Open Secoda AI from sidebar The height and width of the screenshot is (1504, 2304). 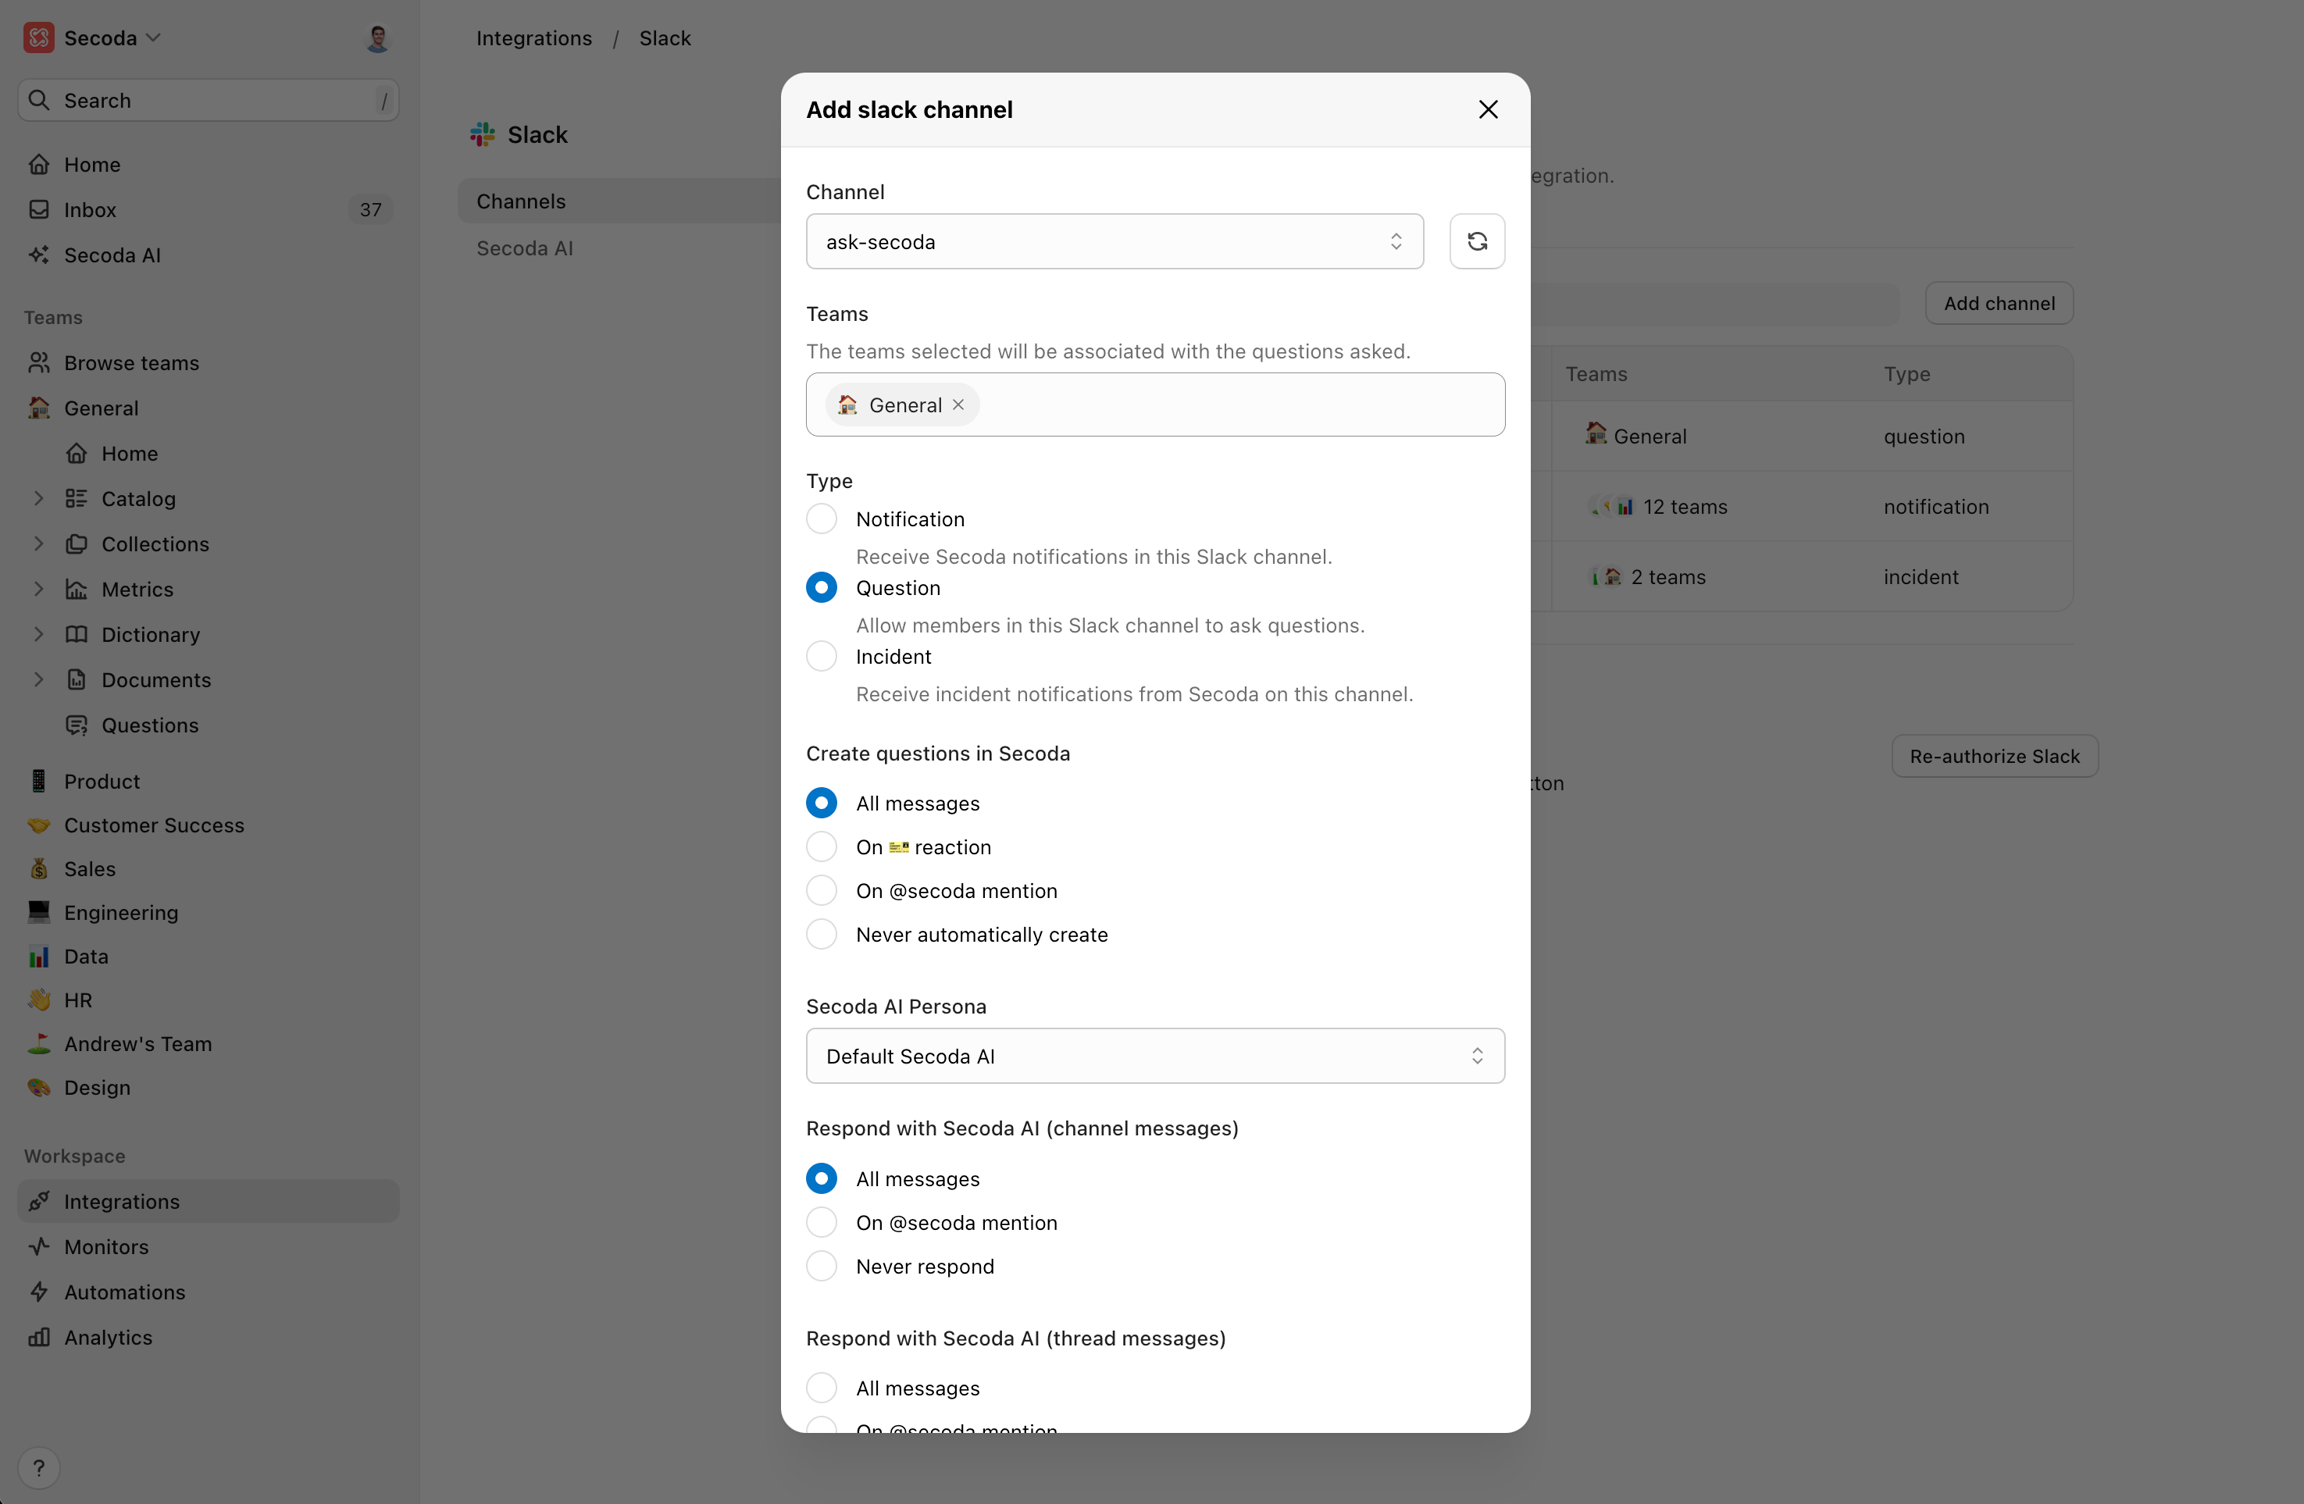click(112, 255)
